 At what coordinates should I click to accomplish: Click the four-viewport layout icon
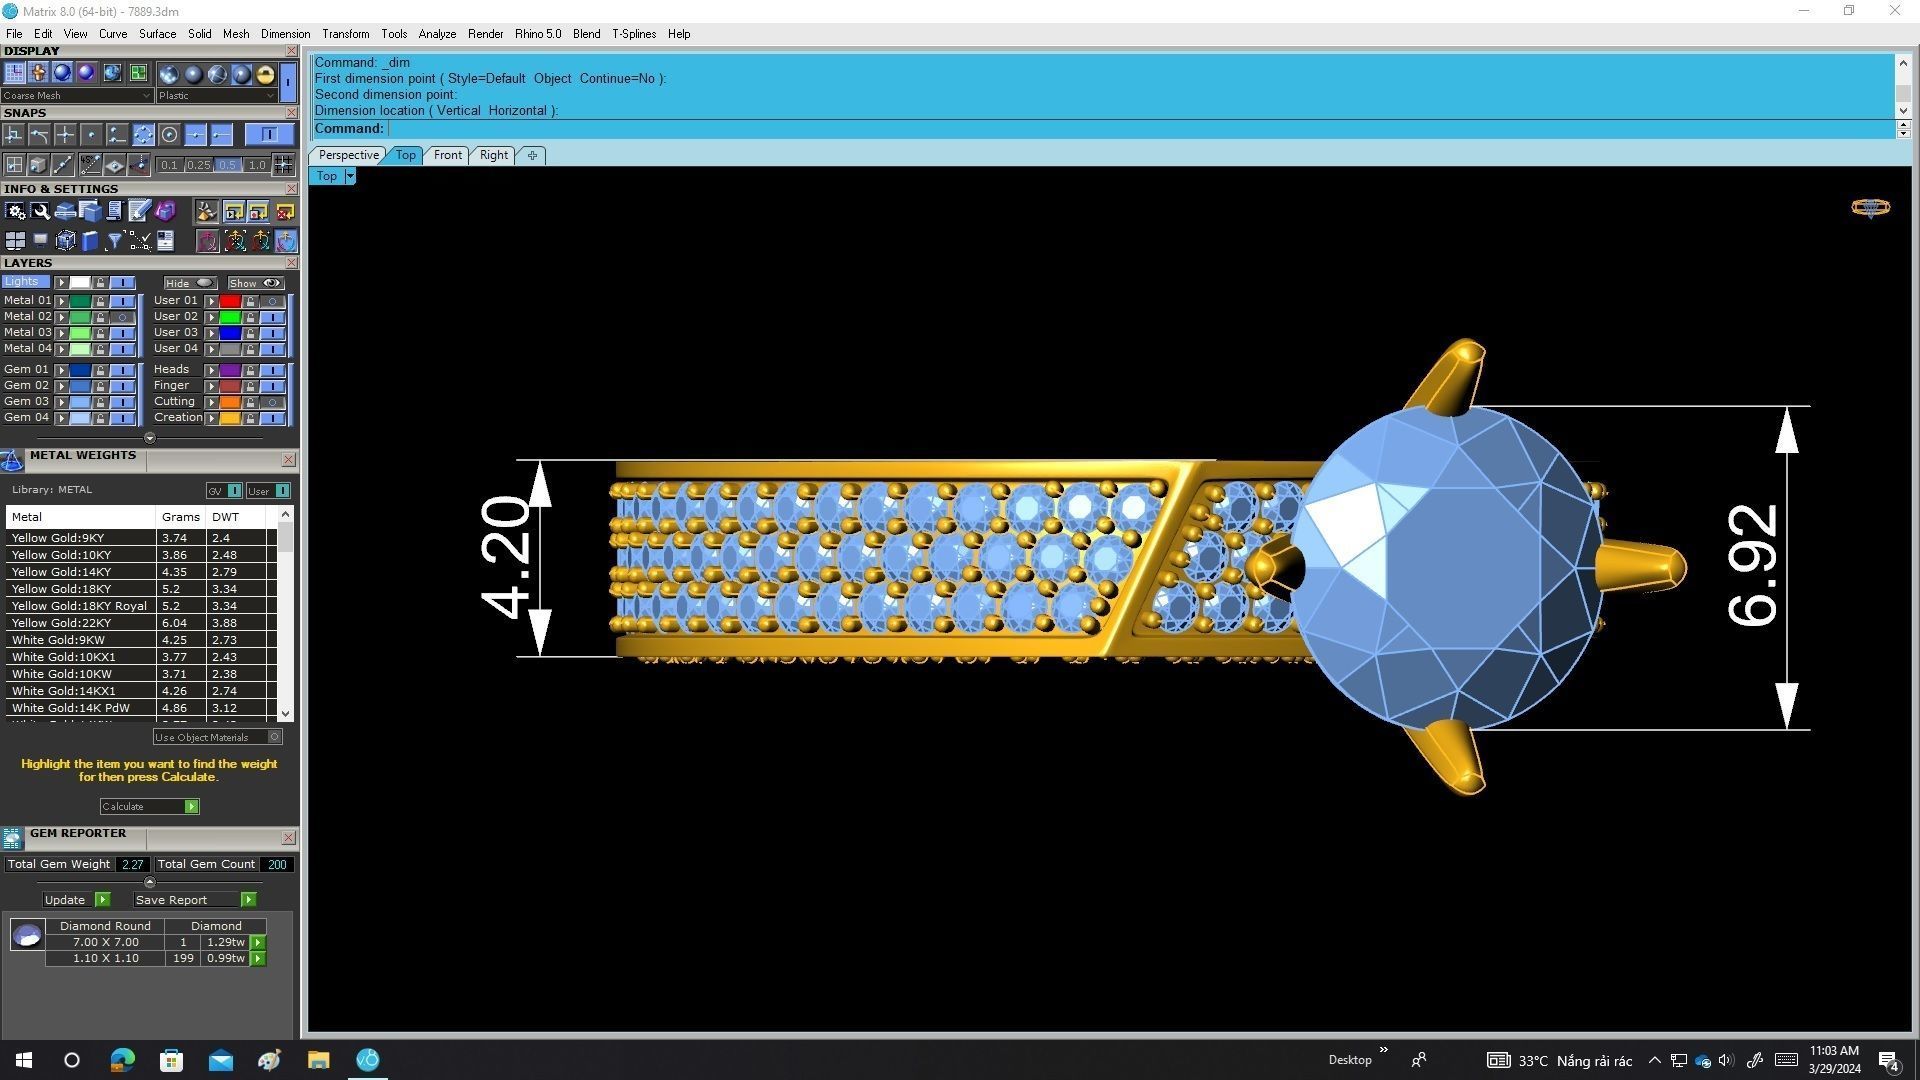[x=15, y=241]
